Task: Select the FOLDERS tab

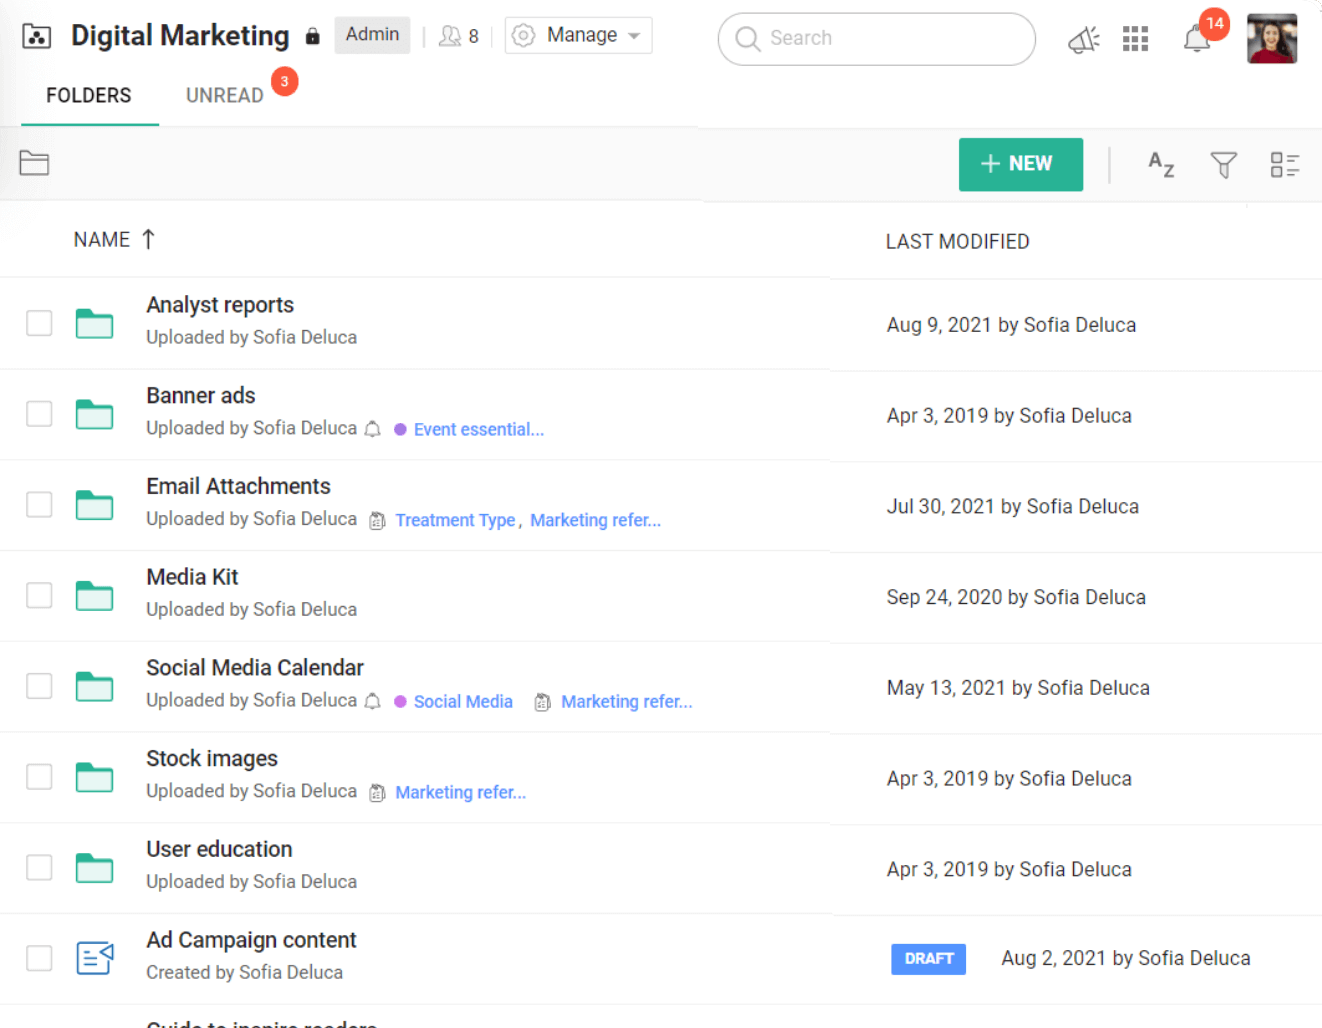Action: point(89,95)
